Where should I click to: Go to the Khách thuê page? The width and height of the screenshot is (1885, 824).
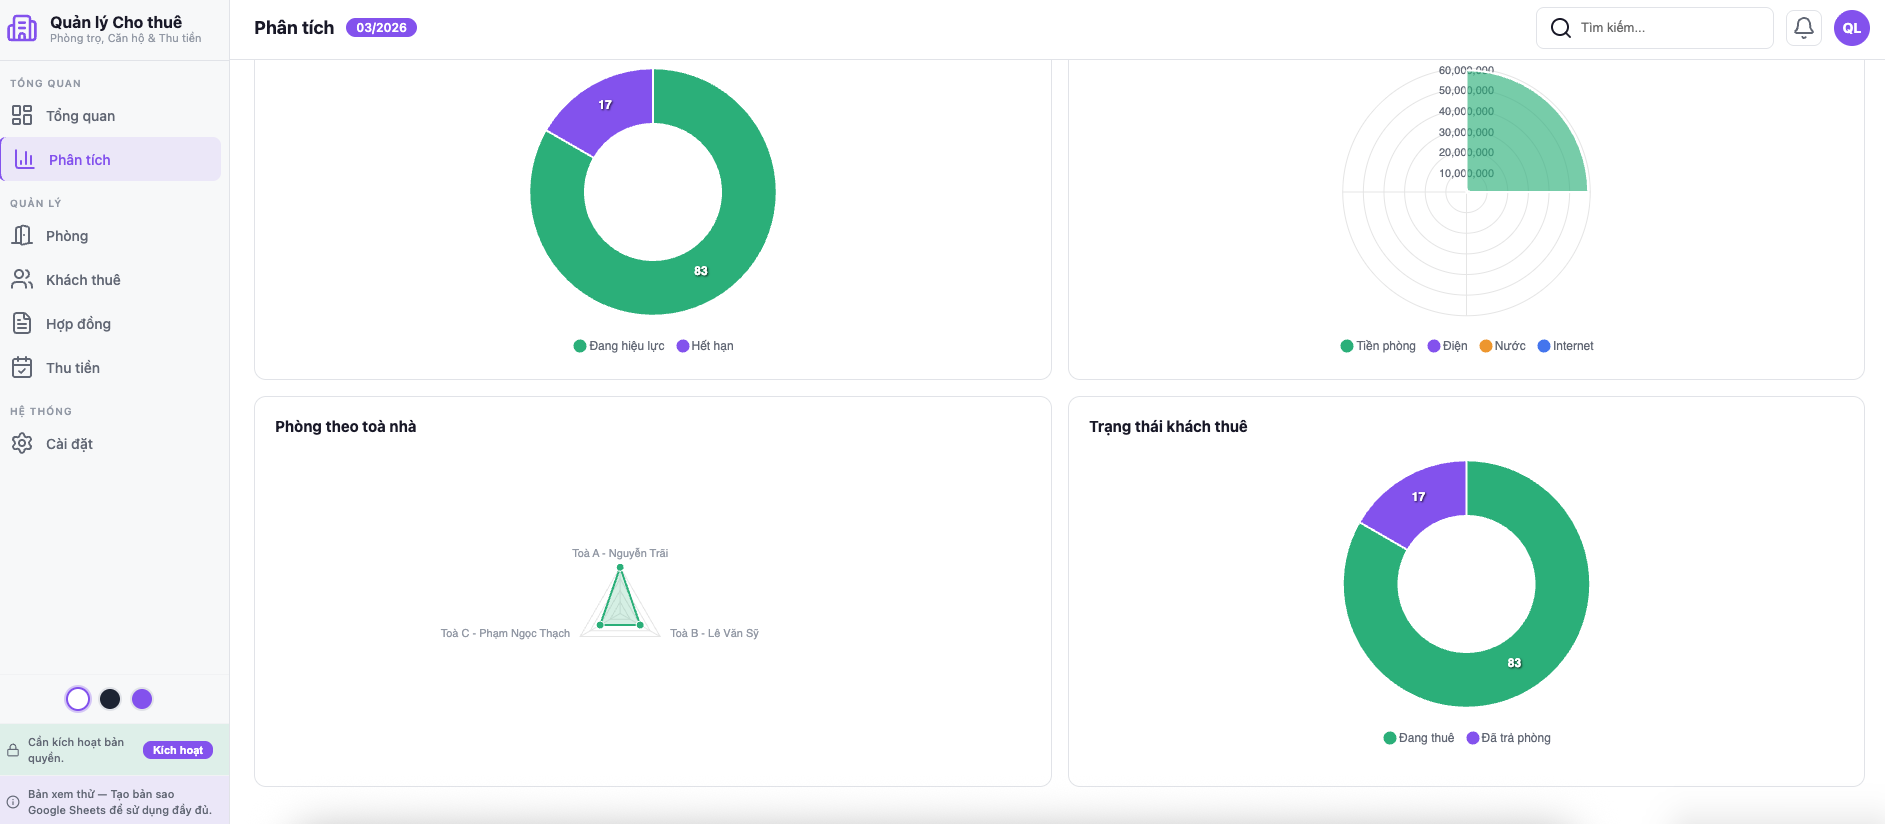(x=83, y=280)
